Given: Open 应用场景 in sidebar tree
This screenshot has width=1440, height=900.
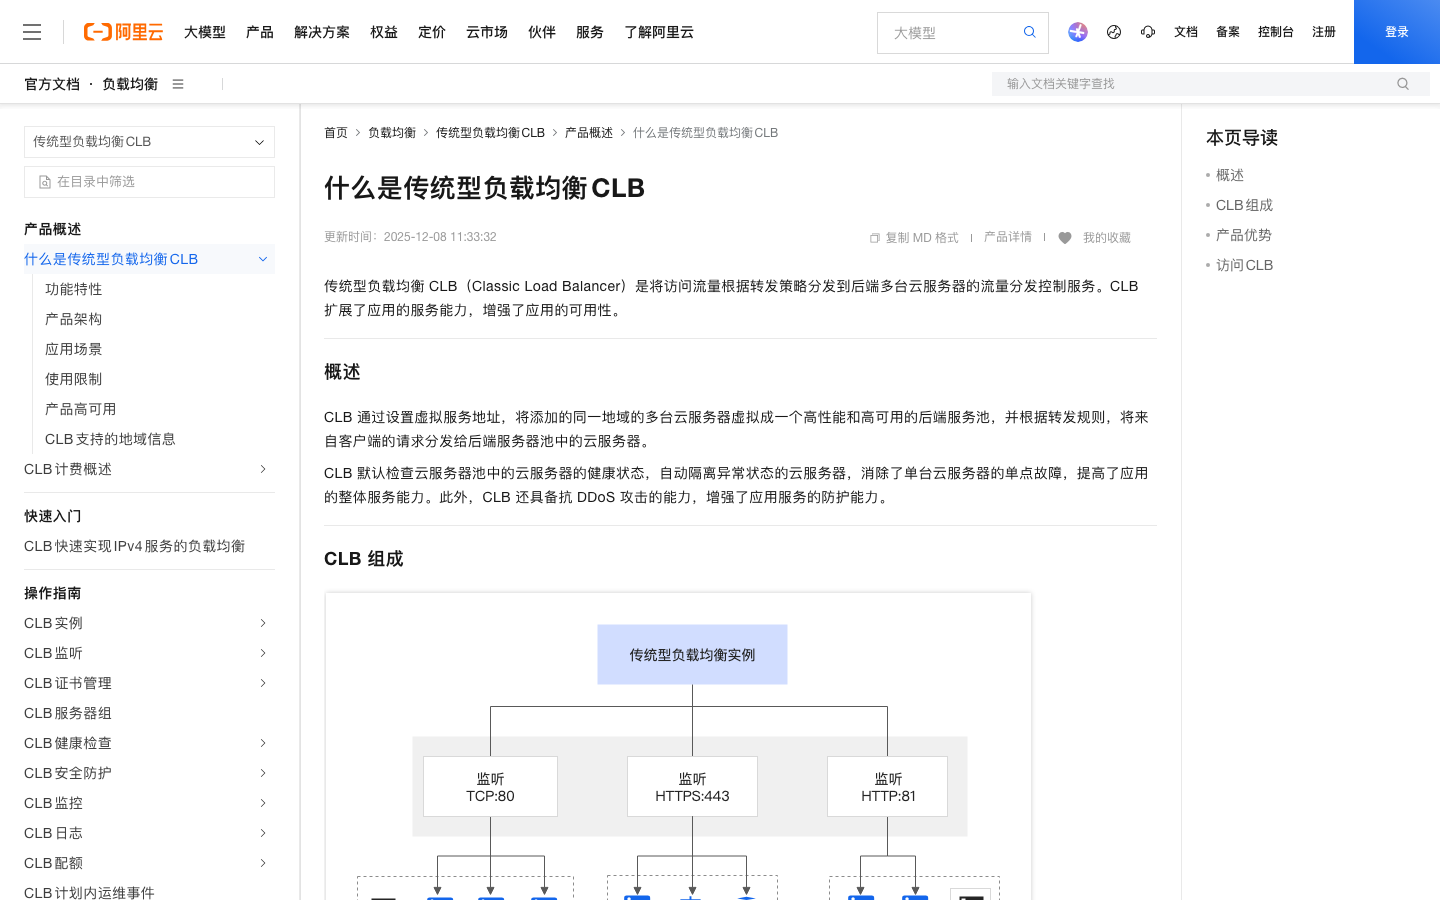Looking at the screenshot, I should point(74,349).
